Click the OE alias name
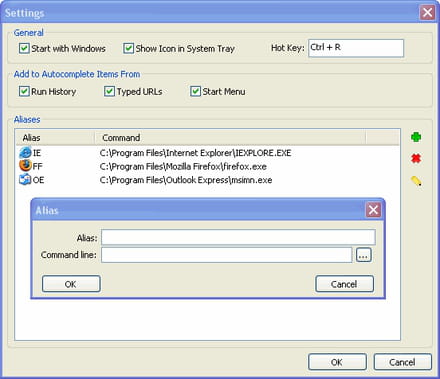Screen dimensions: 440x379 (x=38, y=180)
